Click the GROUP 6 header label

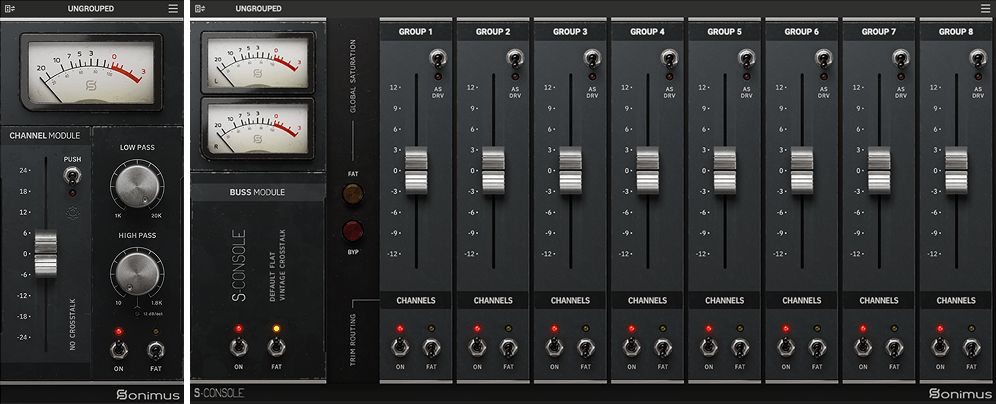802,31
